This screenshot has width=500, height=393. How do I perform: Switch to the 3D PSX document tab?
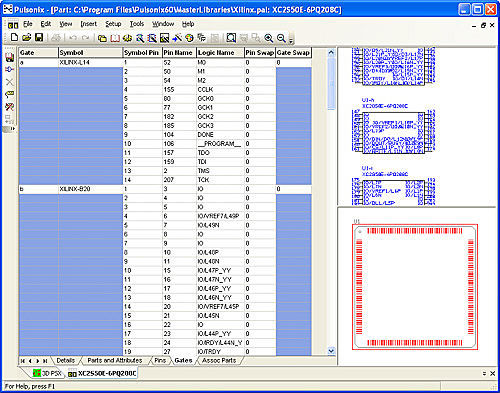pos(47,373)
